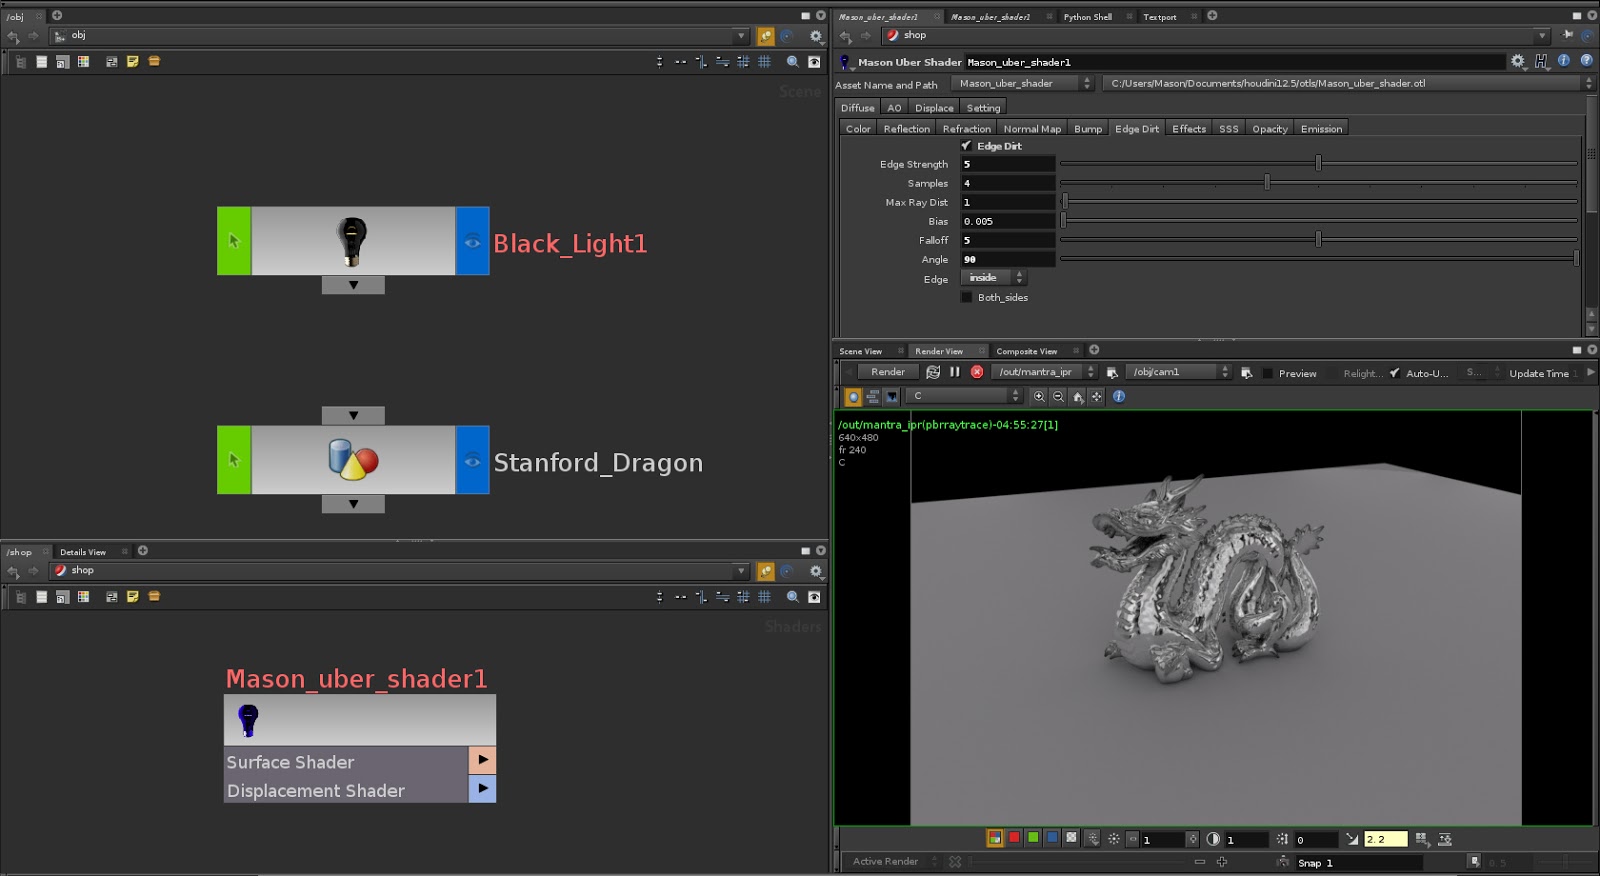Click the Details View tab in shop pane
Viewport: 1600px width, 876px height.
(83, 552)
